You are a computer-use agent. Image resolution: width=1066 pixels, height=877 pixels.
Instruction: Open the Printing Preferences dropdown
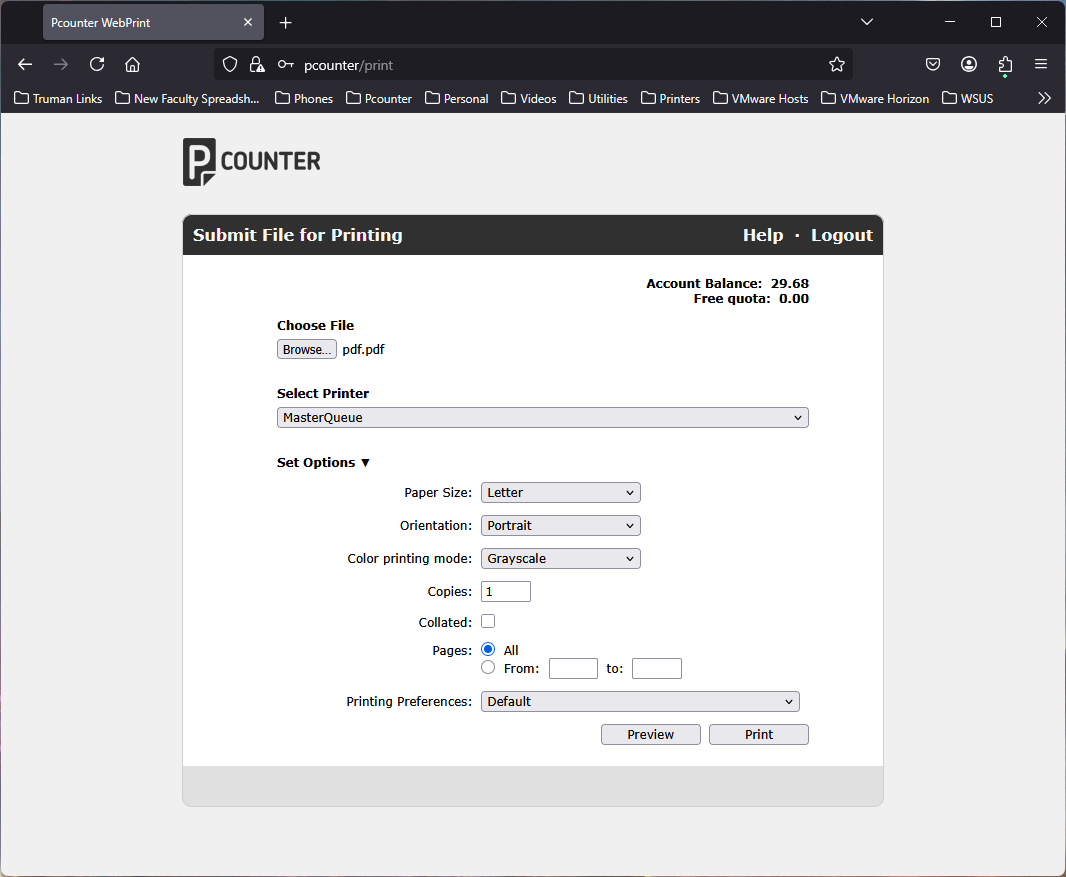640,702
